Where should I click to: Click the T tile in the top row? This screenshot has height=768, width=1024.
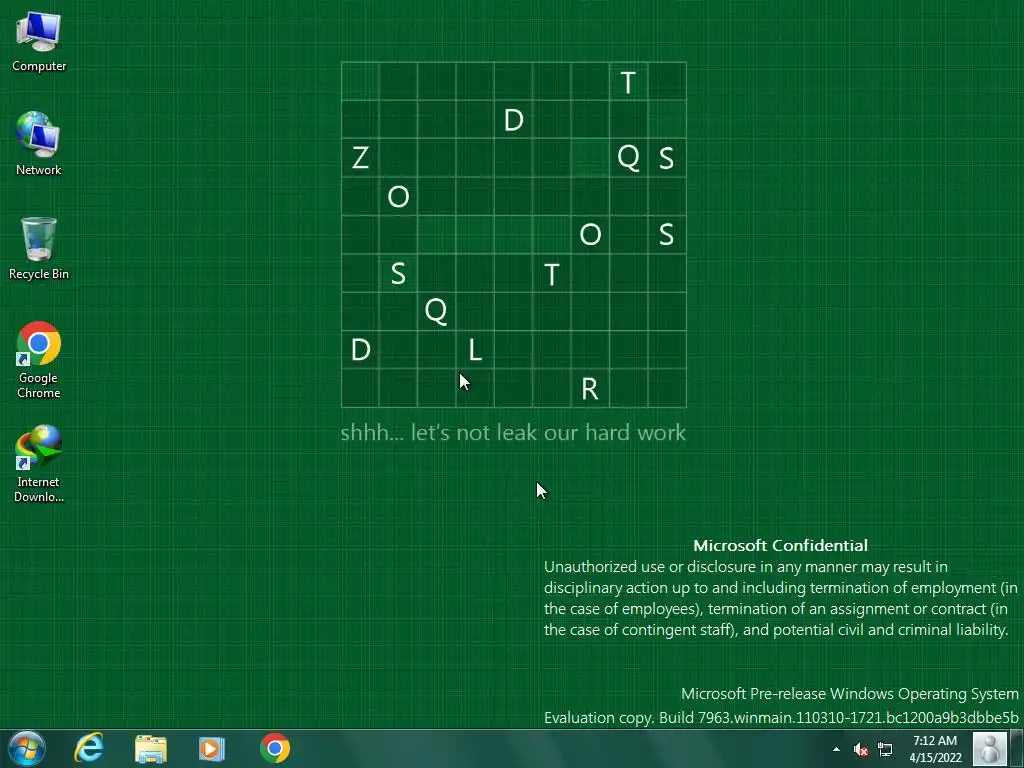pyautogui.click(x=628, y=82)
